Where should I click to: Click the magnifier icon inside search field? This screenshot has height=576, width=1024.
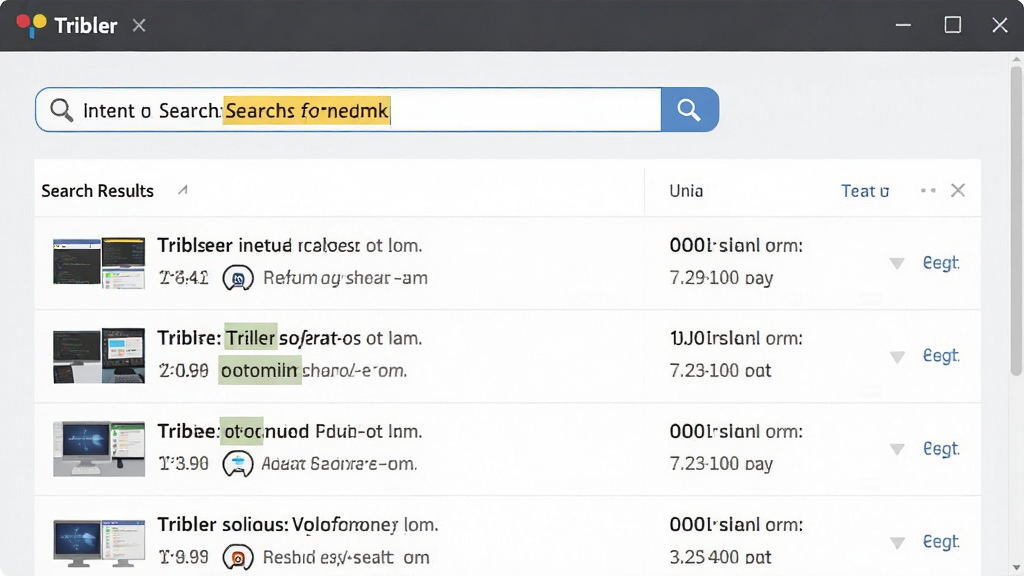click(61, 110)
